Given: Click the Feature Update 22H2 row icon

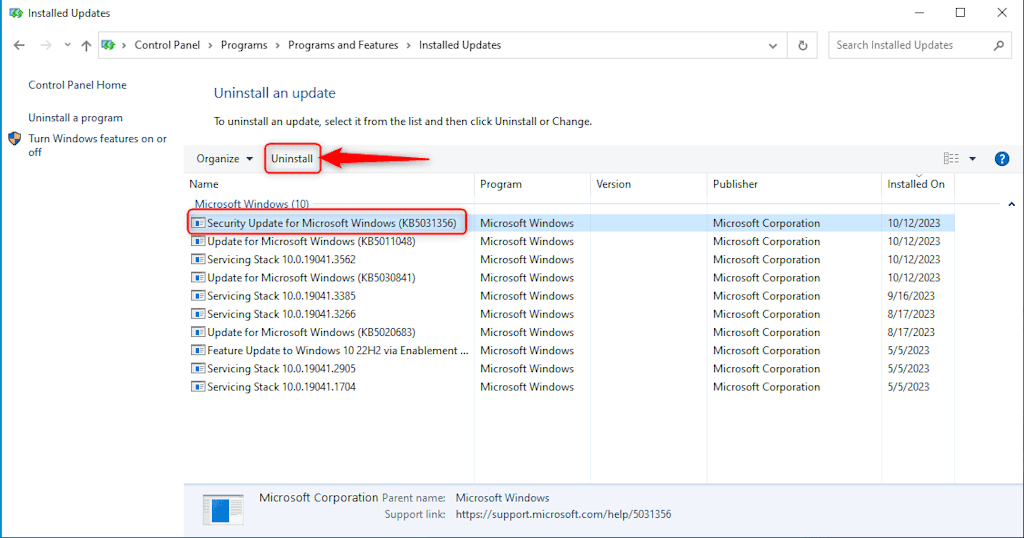Looking at the screenshot, I should tap(198, 351).
